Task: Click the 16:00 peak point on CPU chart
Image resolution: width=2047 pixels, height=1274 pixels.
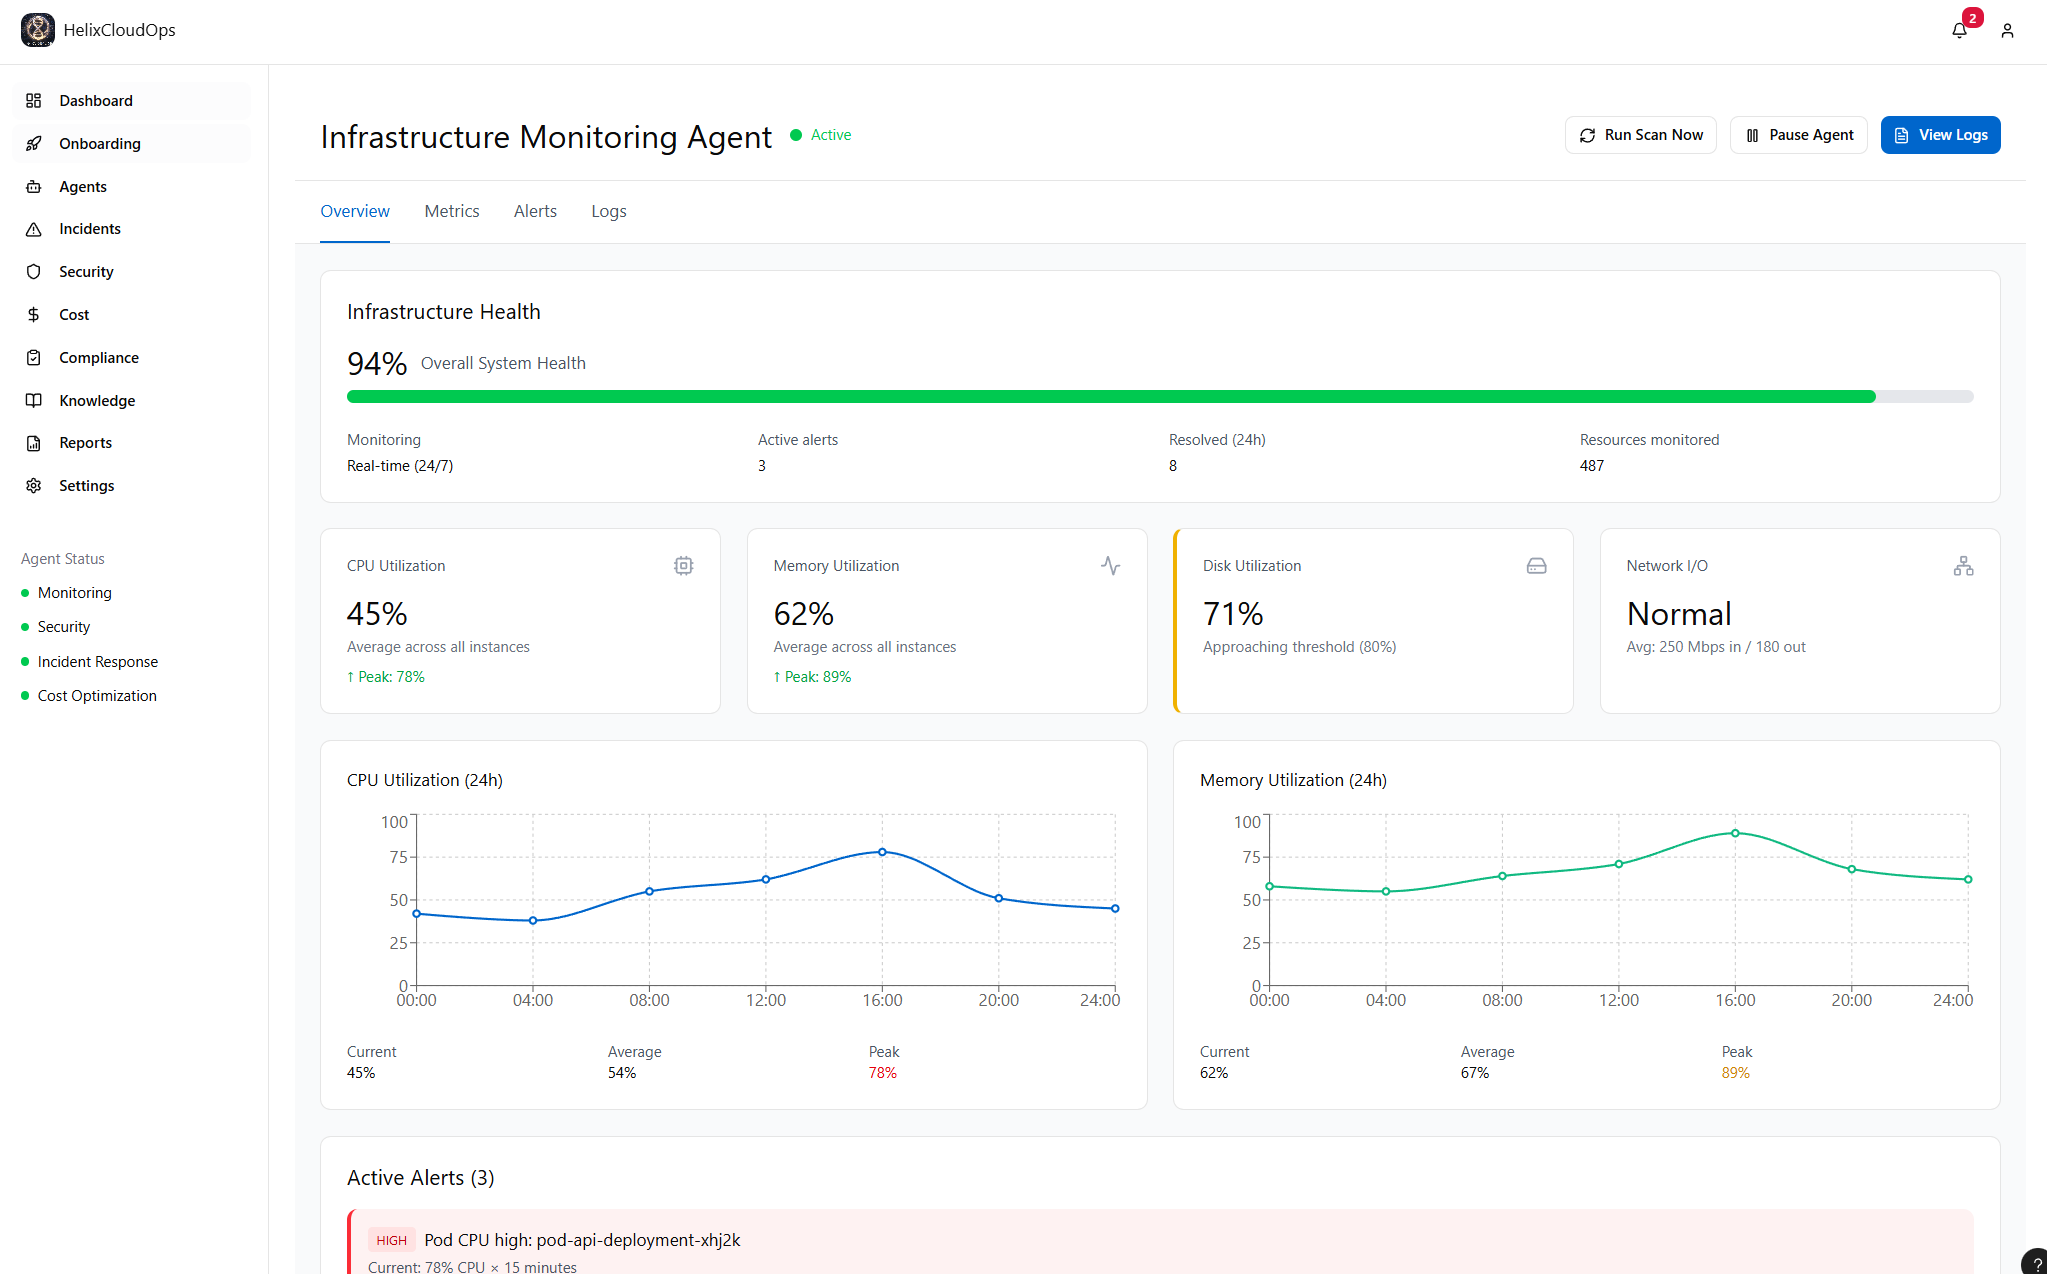Action: pos(882,852)
